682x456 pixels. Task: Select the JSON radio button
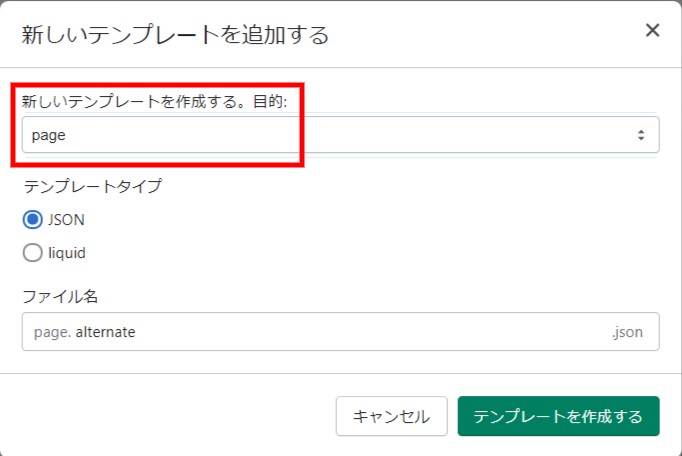tap(32, 220)
